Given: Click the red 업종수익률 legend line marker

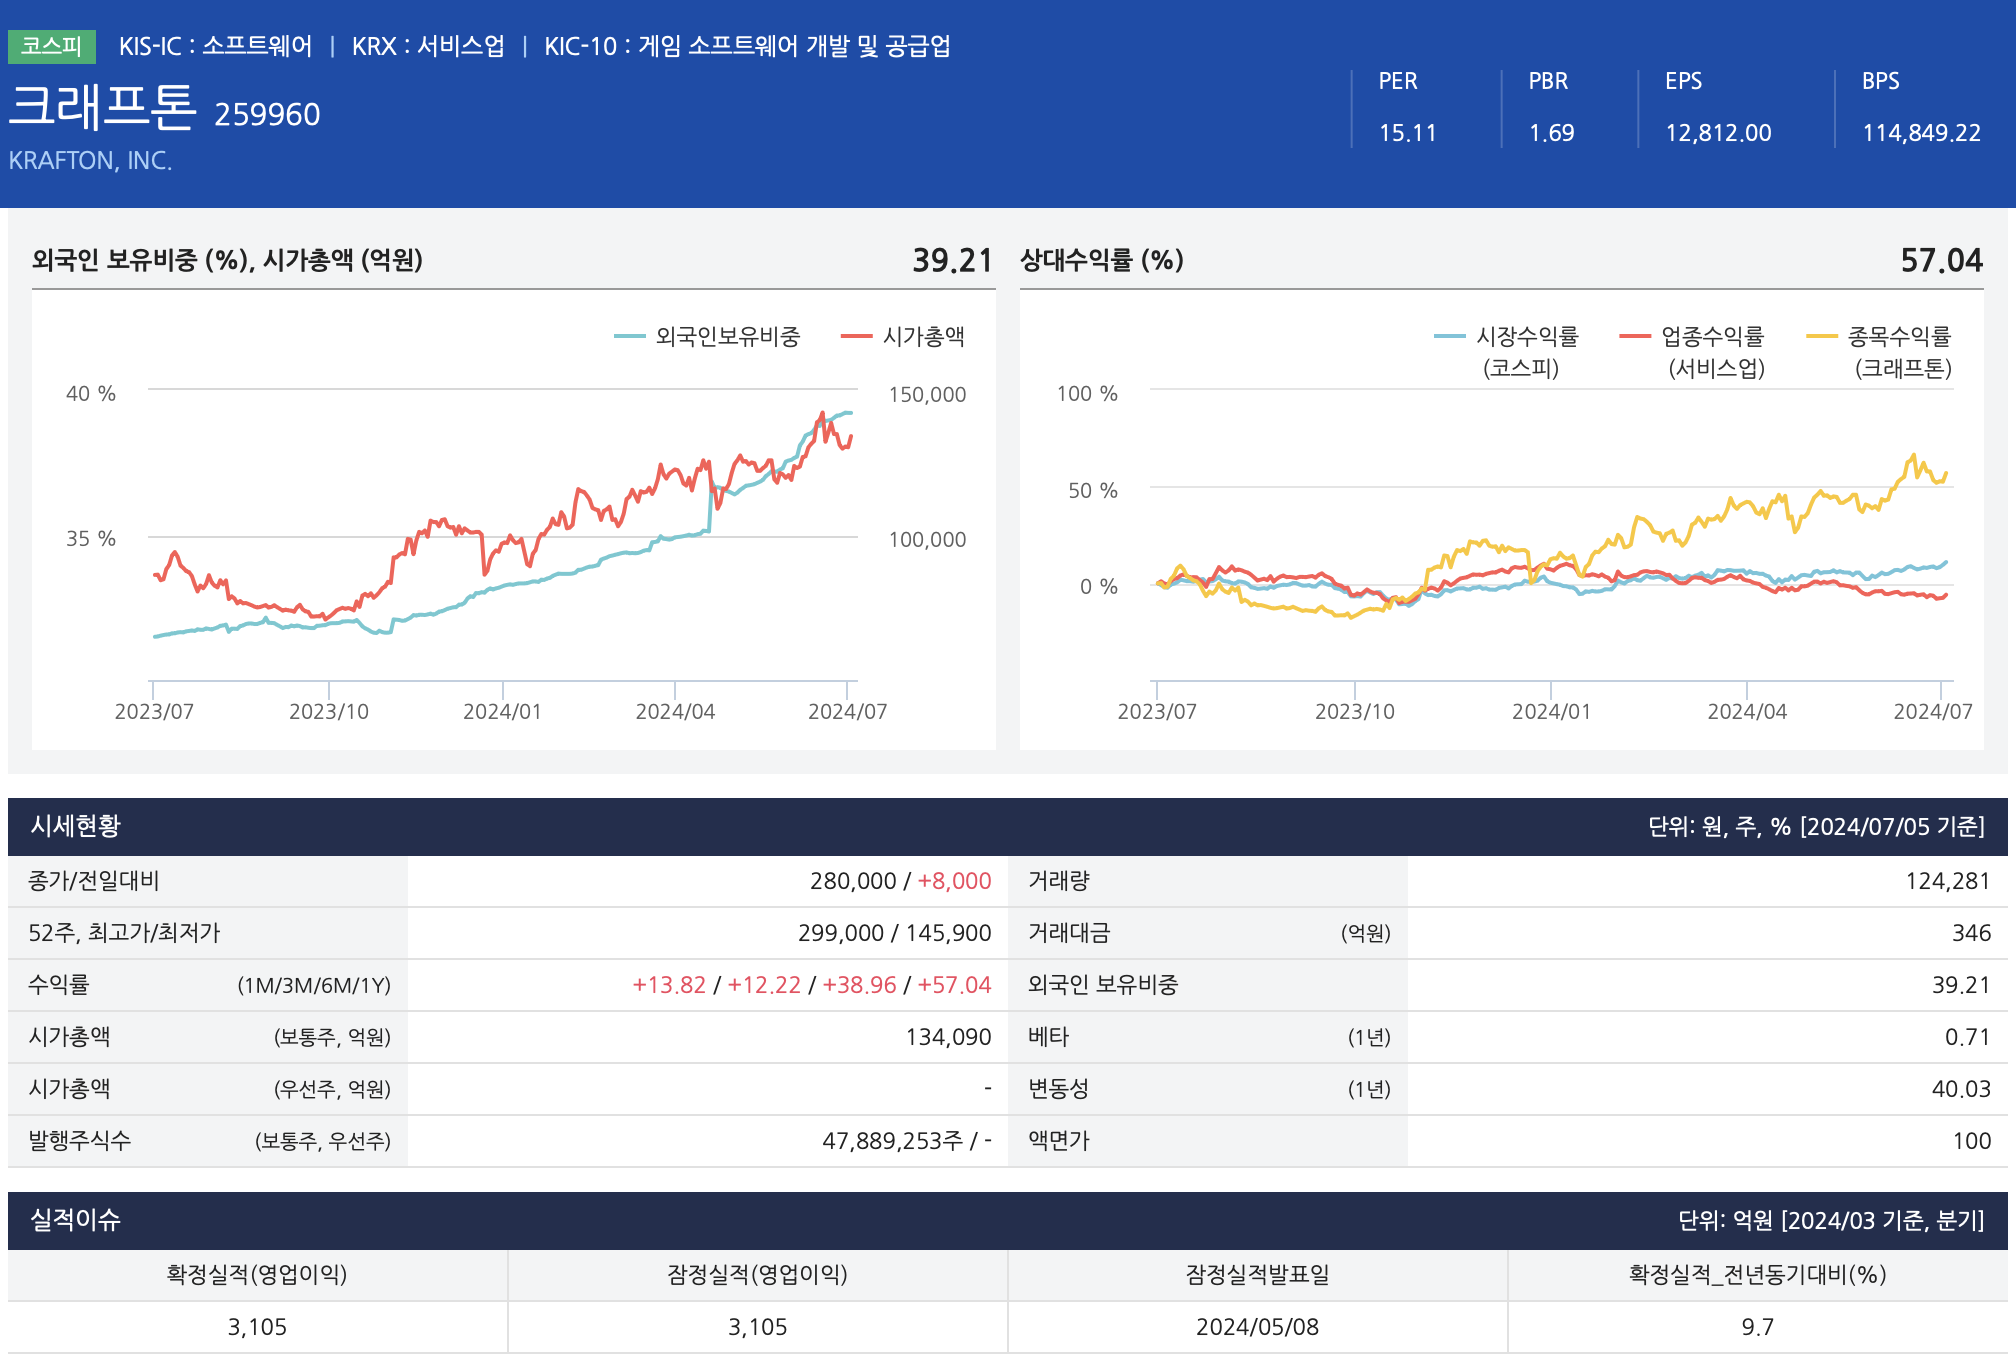Looking at the screenshot, I should point(1634,337).
